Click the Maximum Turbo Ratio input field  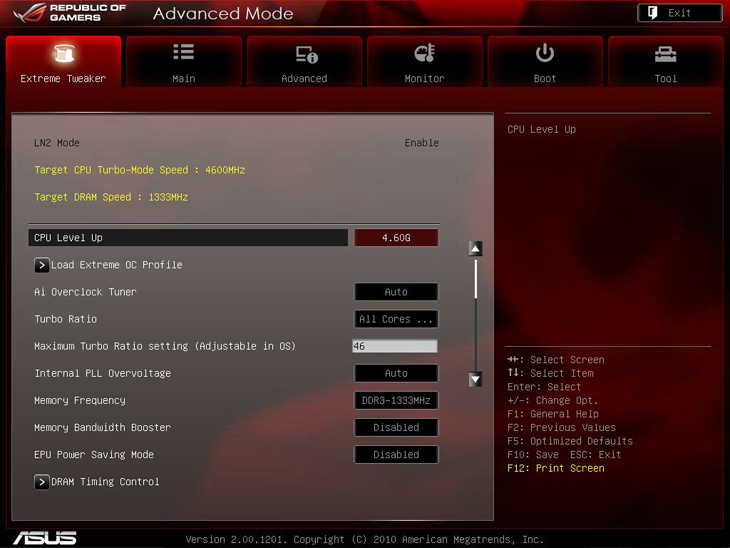coord(394,347)
